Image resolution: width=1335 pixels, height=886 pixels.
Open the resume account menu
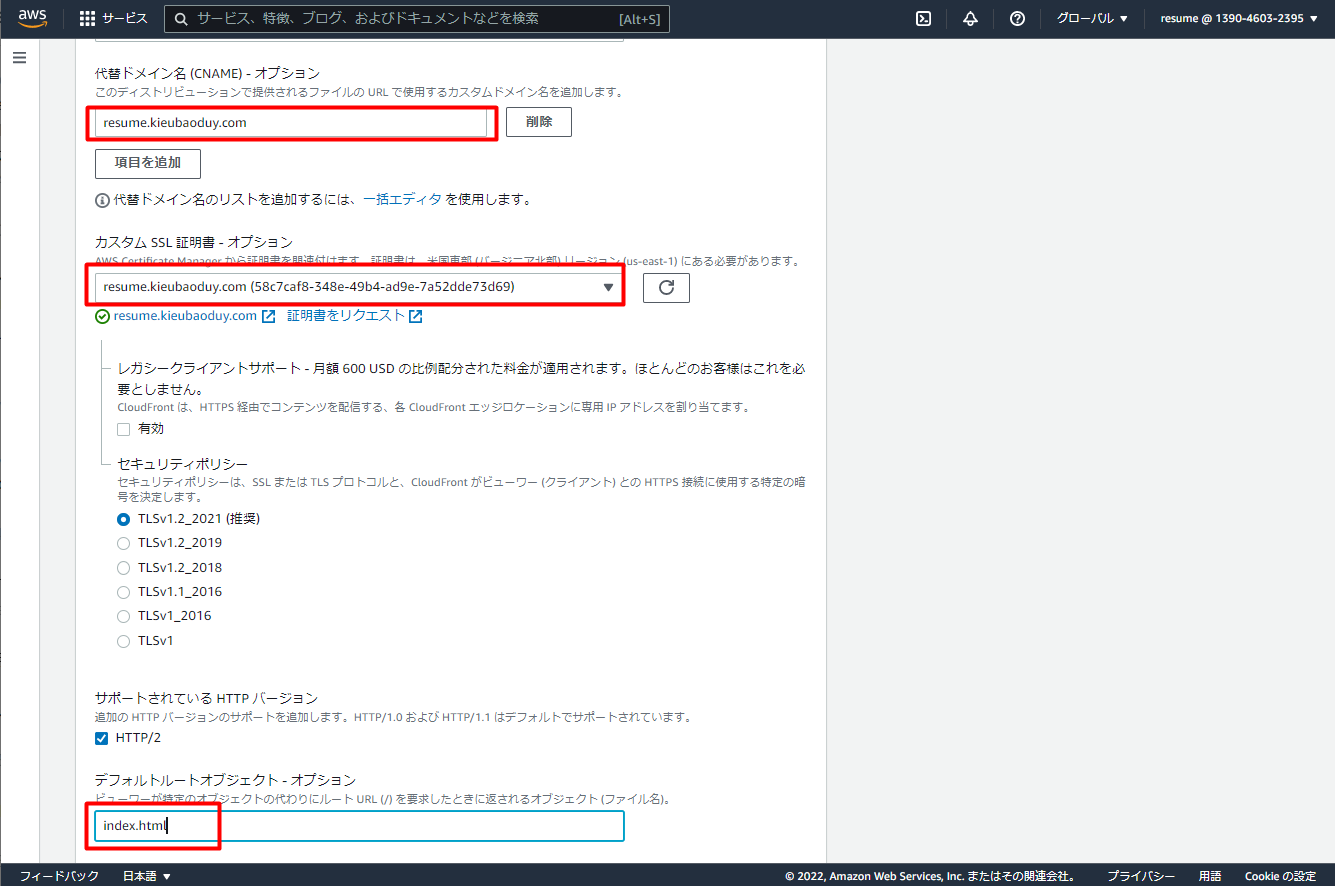tap(1239, 19)
